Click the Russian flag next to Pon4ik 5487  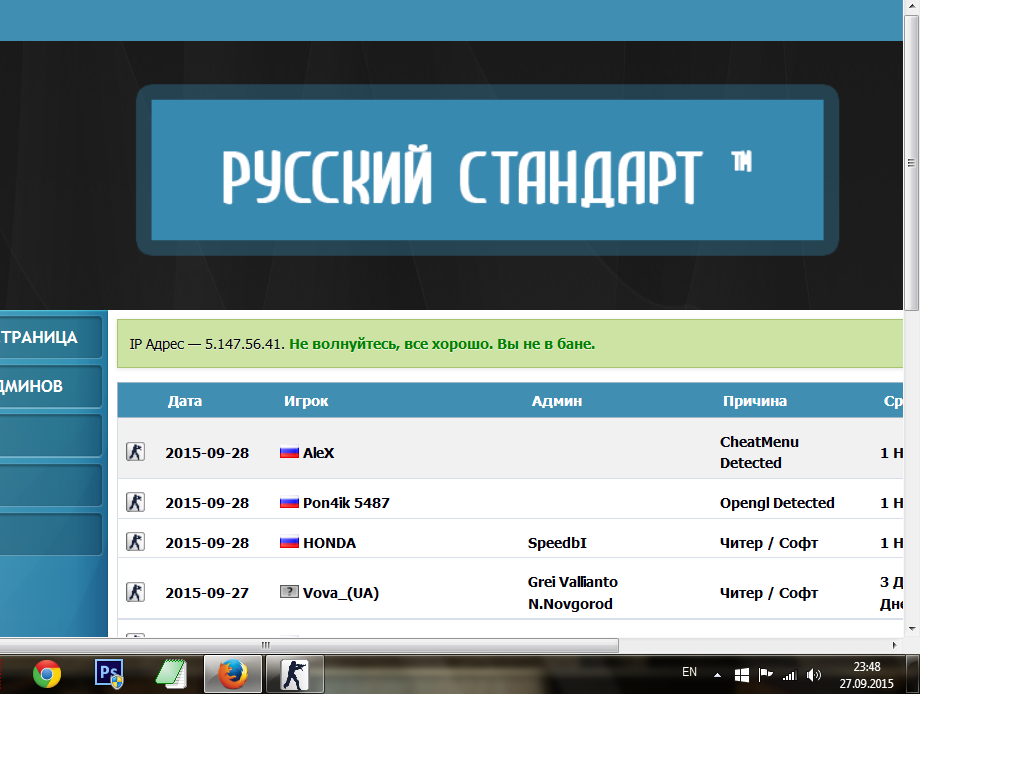point(289,502)
